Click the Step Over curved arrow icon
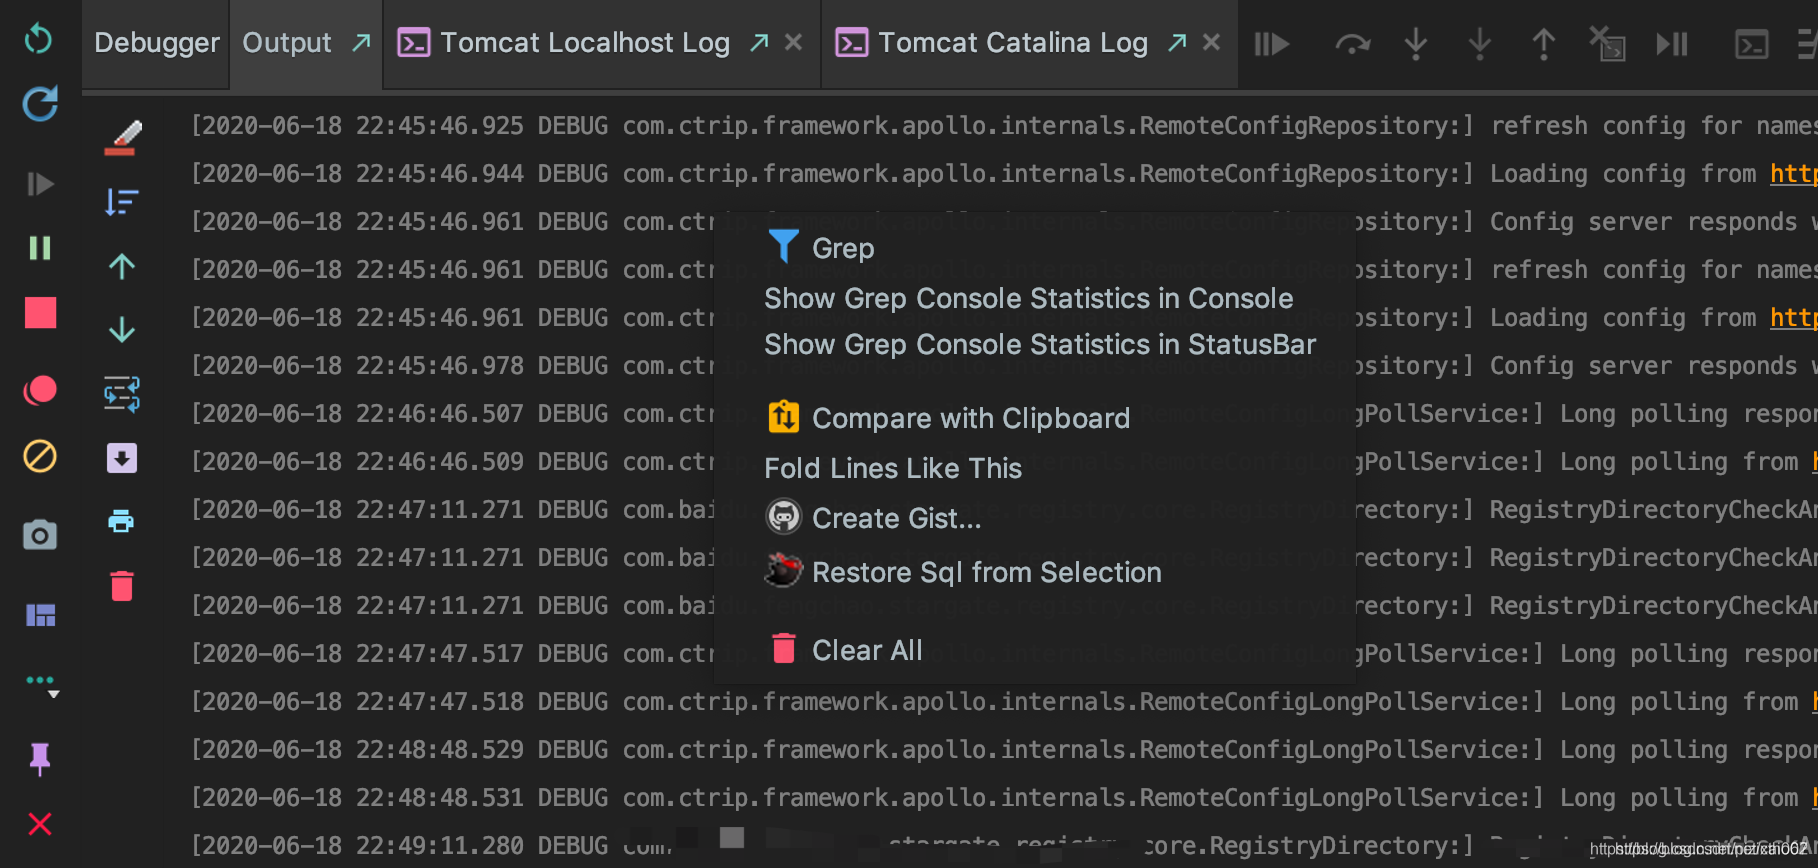This screenshot has width=1818, height=868. (x=1352, y=44)
